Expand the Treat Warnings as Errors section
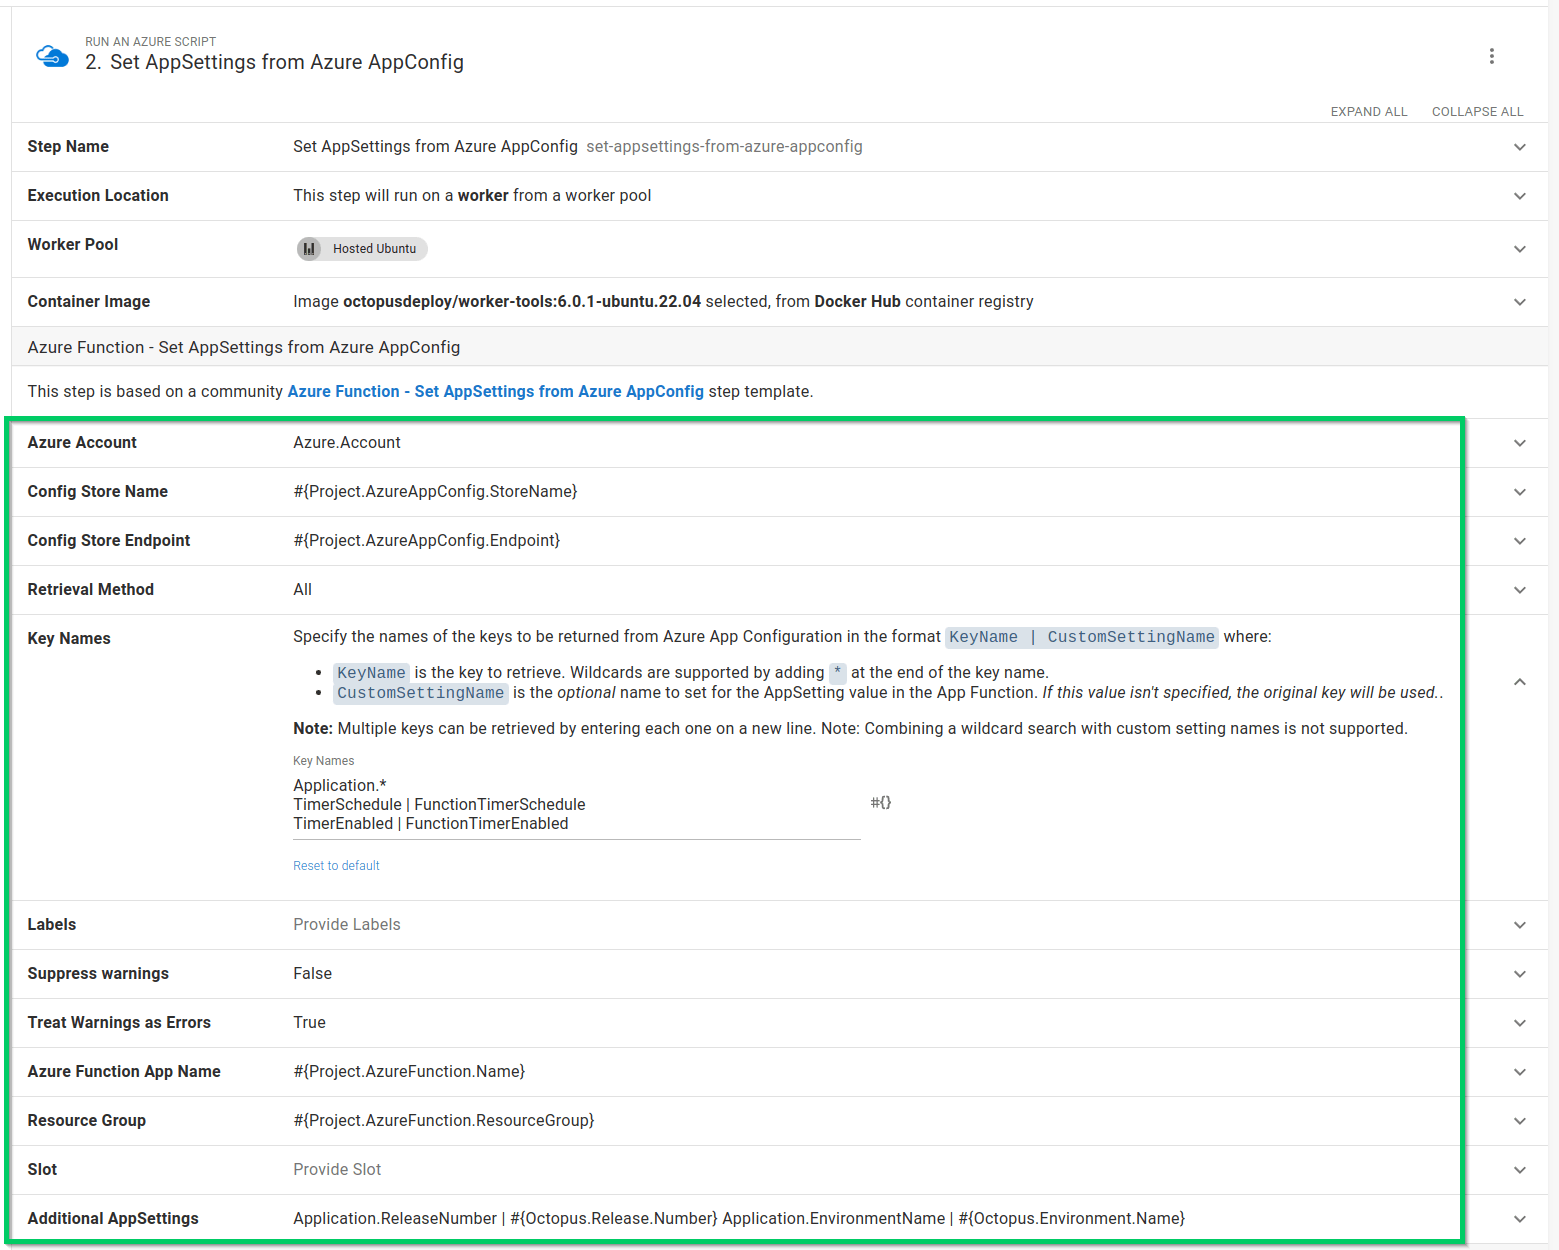Screen dimensions: 1559x1250 point(1520,1022)
